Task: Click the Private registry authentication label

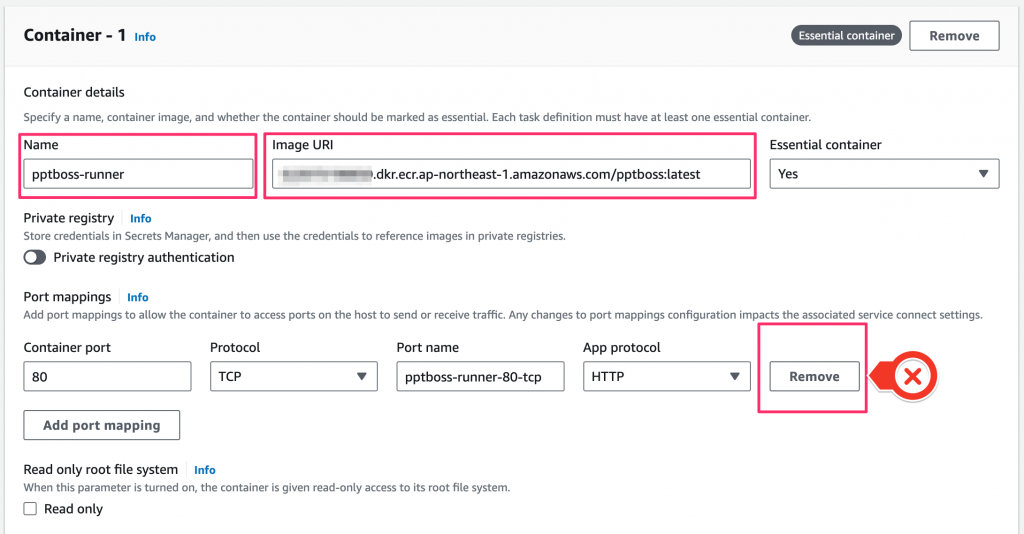Action: (x=144, y=257)
